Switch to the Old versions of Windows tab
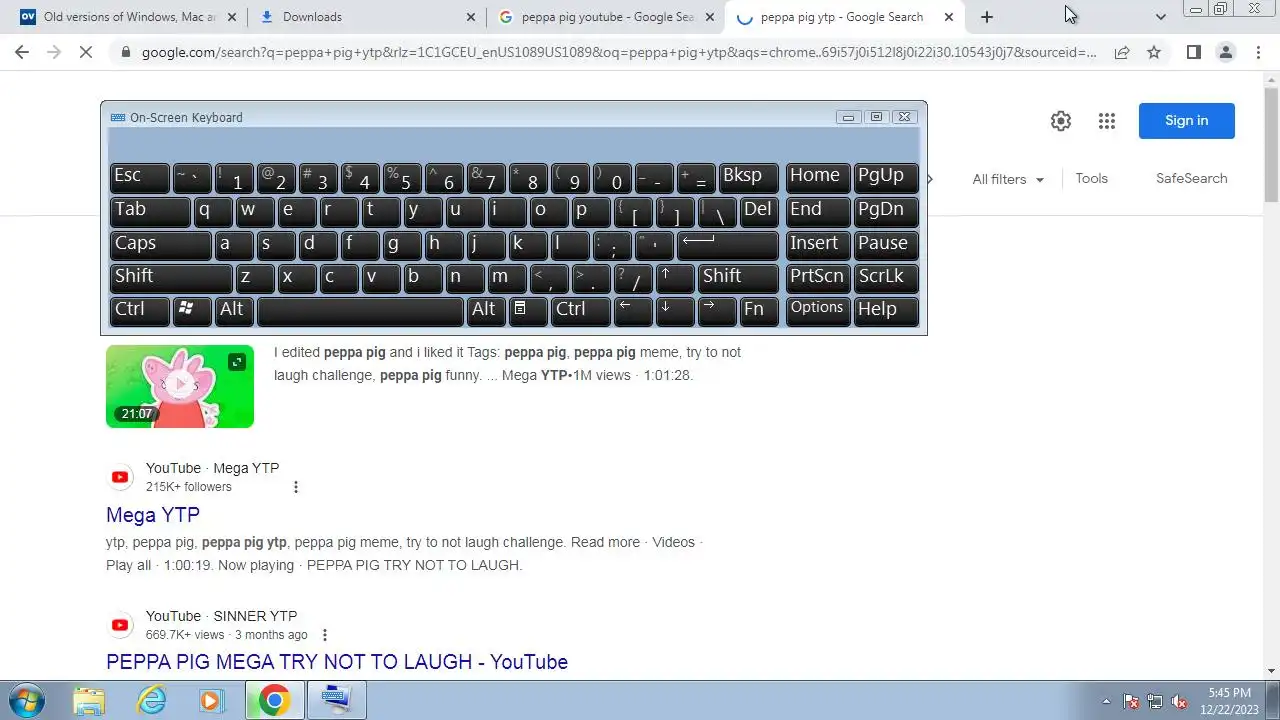 [130, 17]
